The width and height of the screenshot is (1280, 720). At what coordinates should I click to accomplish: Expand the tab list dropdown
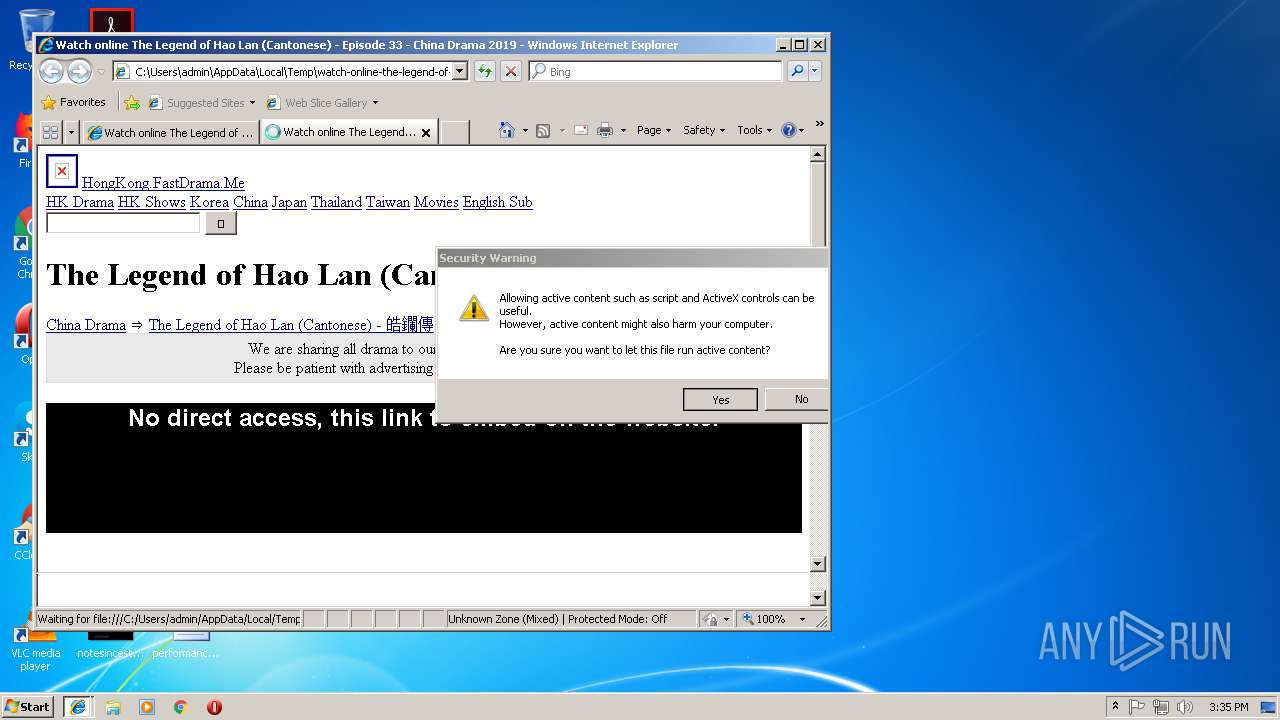(71, 132)
